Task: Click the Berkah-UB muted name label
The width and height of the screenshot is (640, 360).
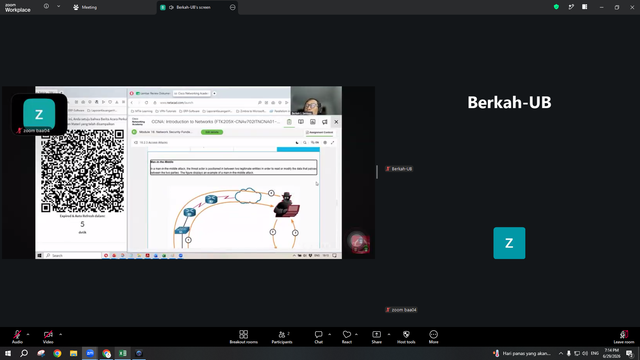Action: (399, 169)
